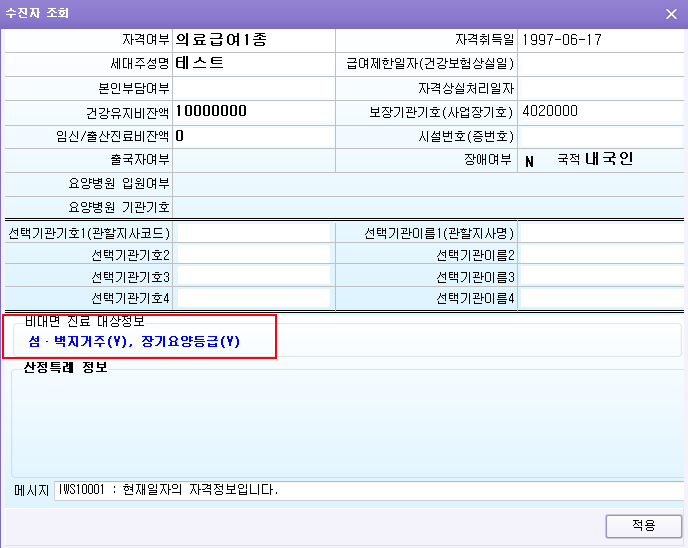The image size is (688, 548).
Task: Select the 선택기관기호2 input field
Action: coord(252,255)
